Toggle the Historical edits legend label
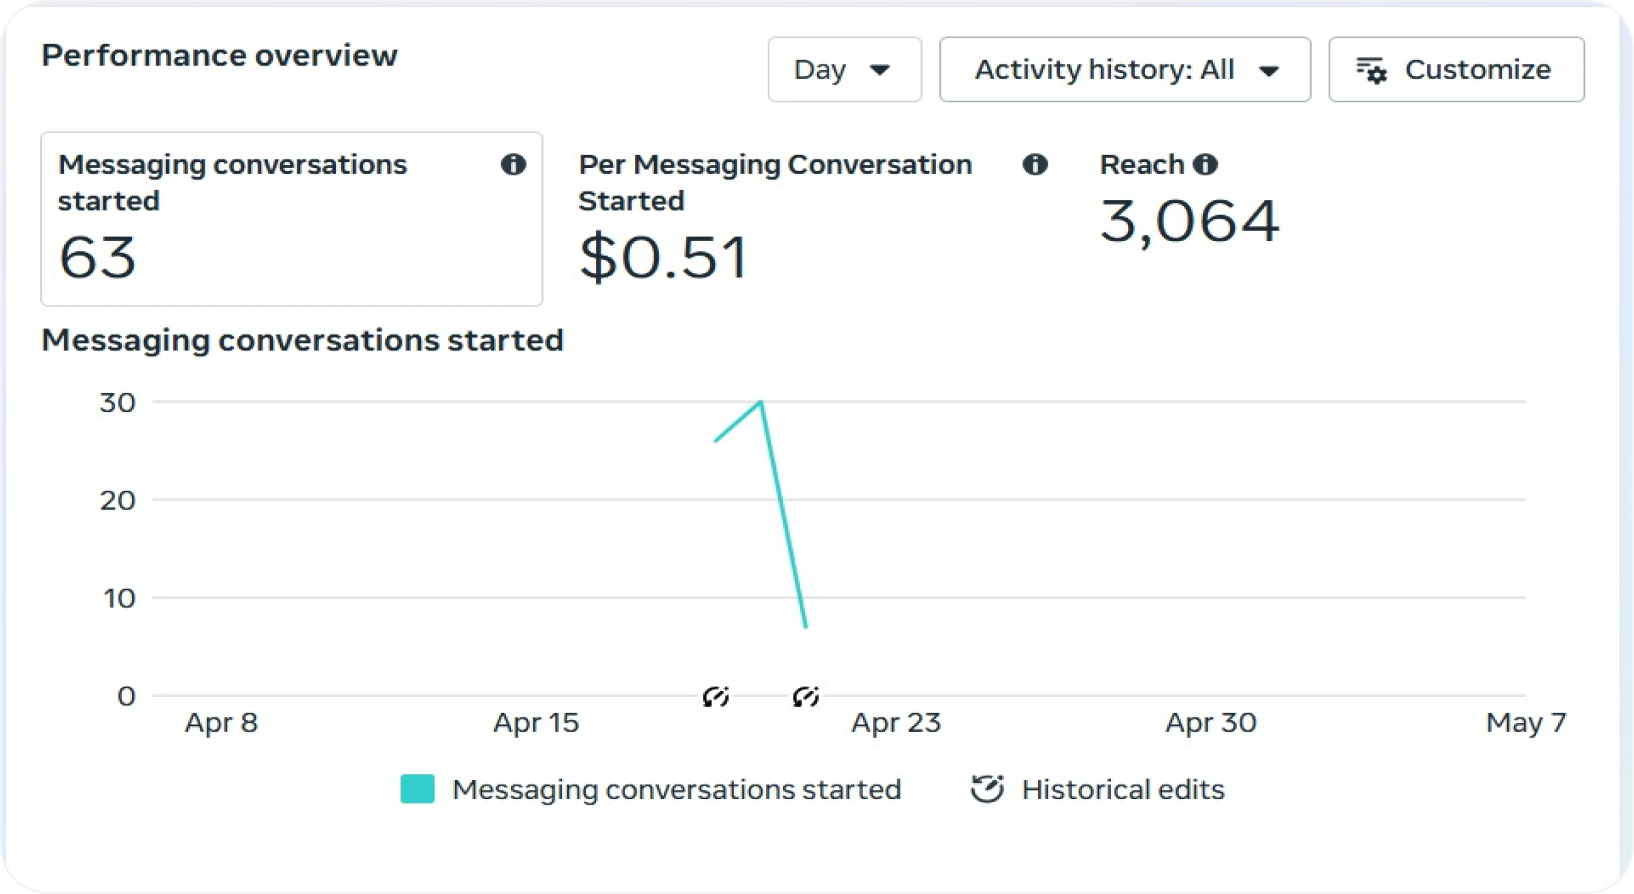The width and height of the screenshot is (1634, 894). click(x=1123, y=789)
